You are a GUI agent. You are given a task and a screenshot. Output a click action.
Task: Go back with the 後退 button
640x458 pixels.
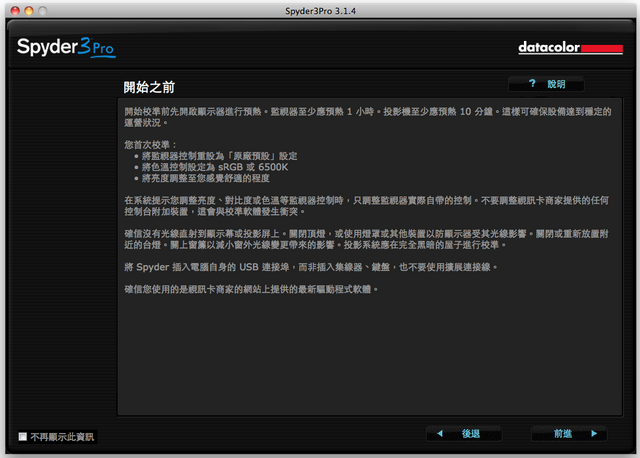click(464, 434)
